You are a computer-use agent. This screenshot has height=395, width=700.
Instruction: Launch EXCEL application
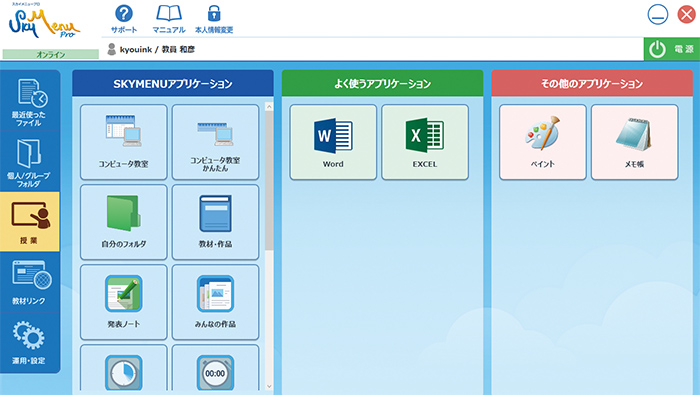(425, 142)
